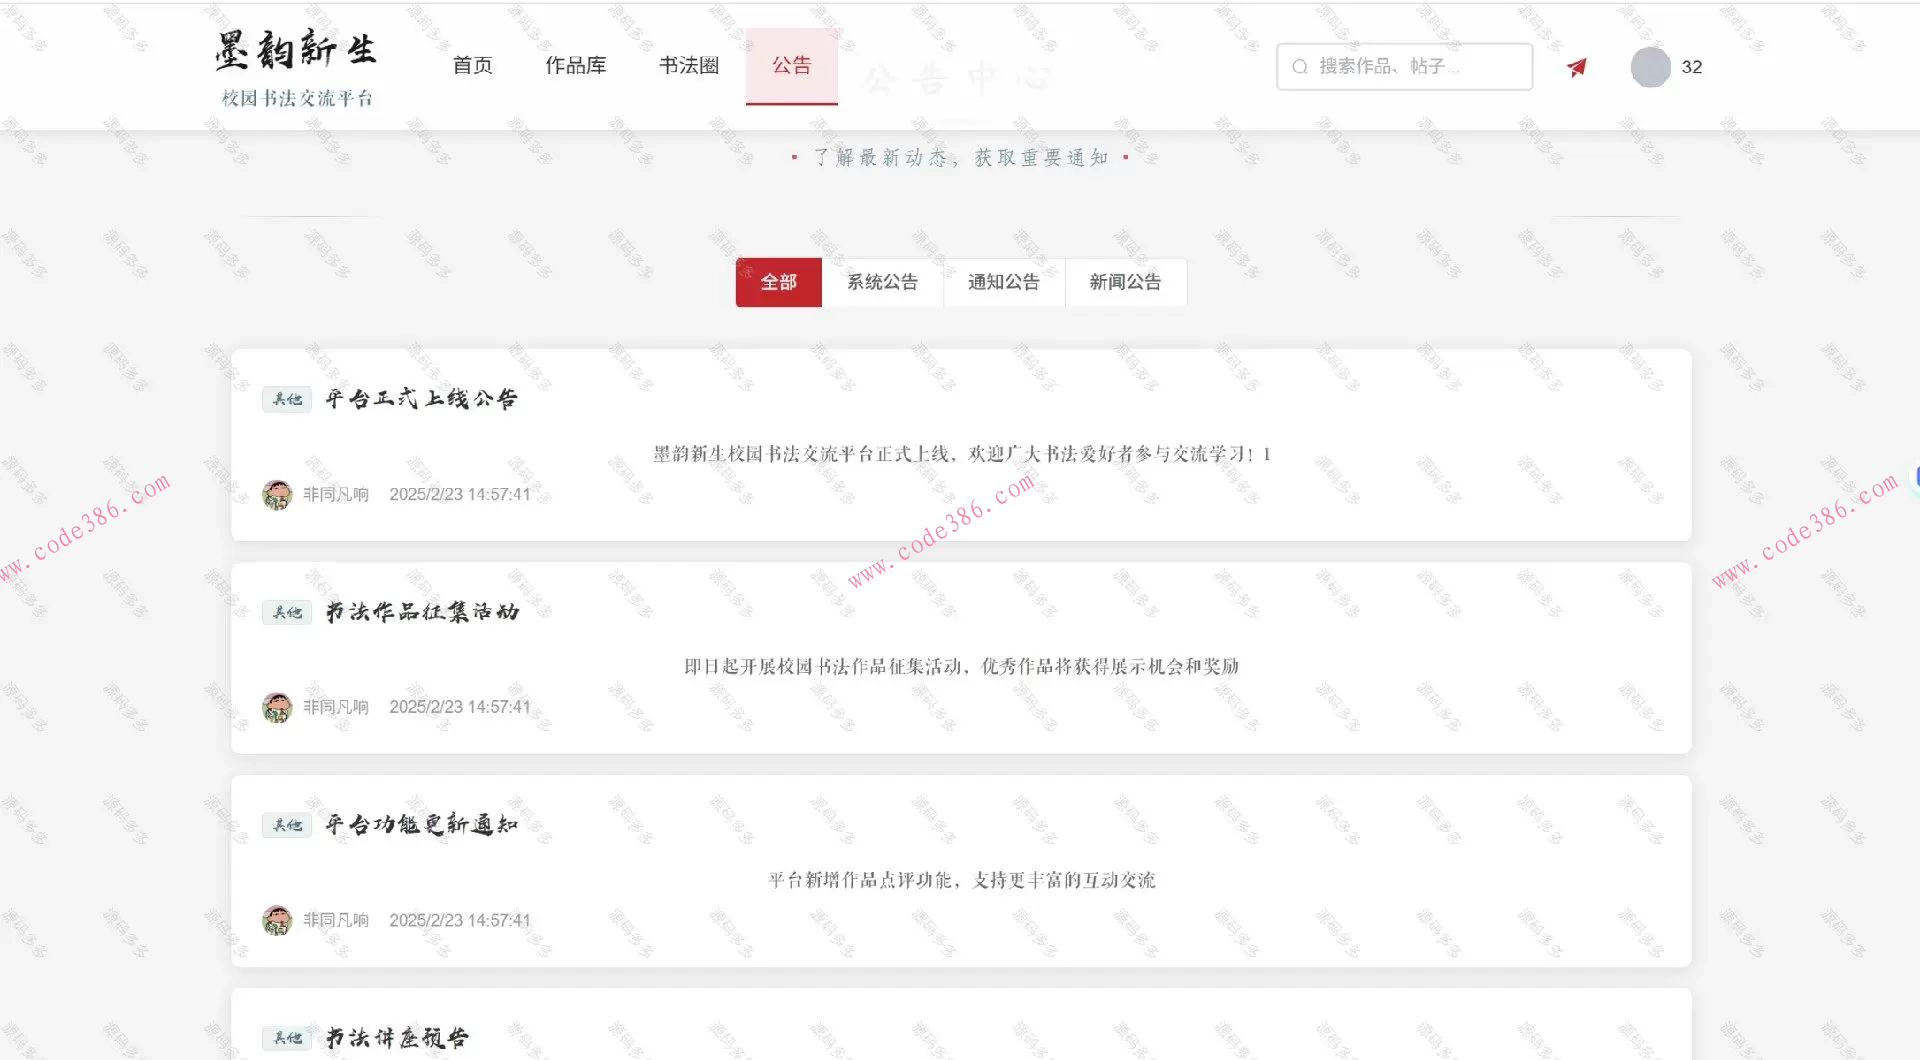Screen dimensions: 1920x1060
Task: Click the 32 notification counter
Action: pos(1692,67)
